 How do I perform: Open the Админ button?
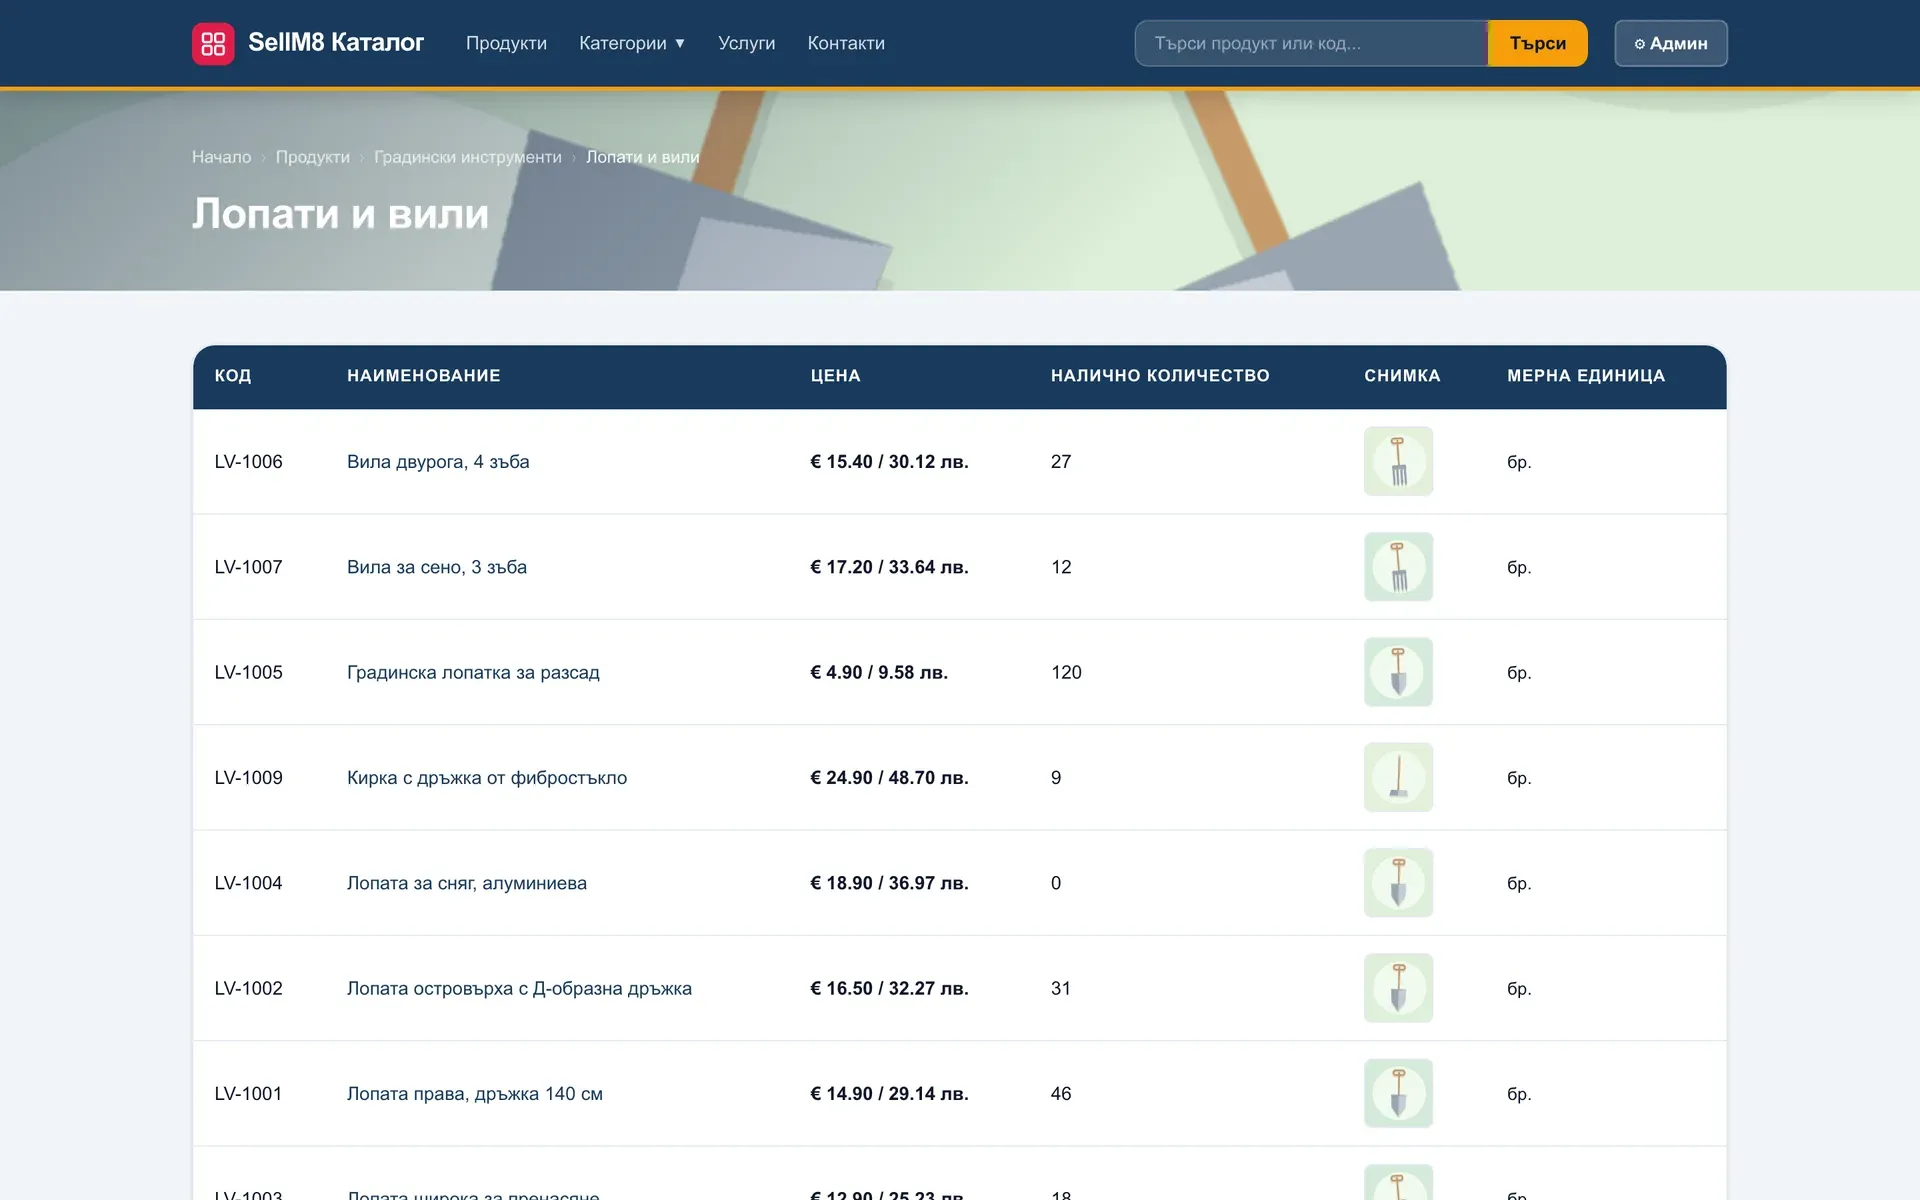[1670, 43]
